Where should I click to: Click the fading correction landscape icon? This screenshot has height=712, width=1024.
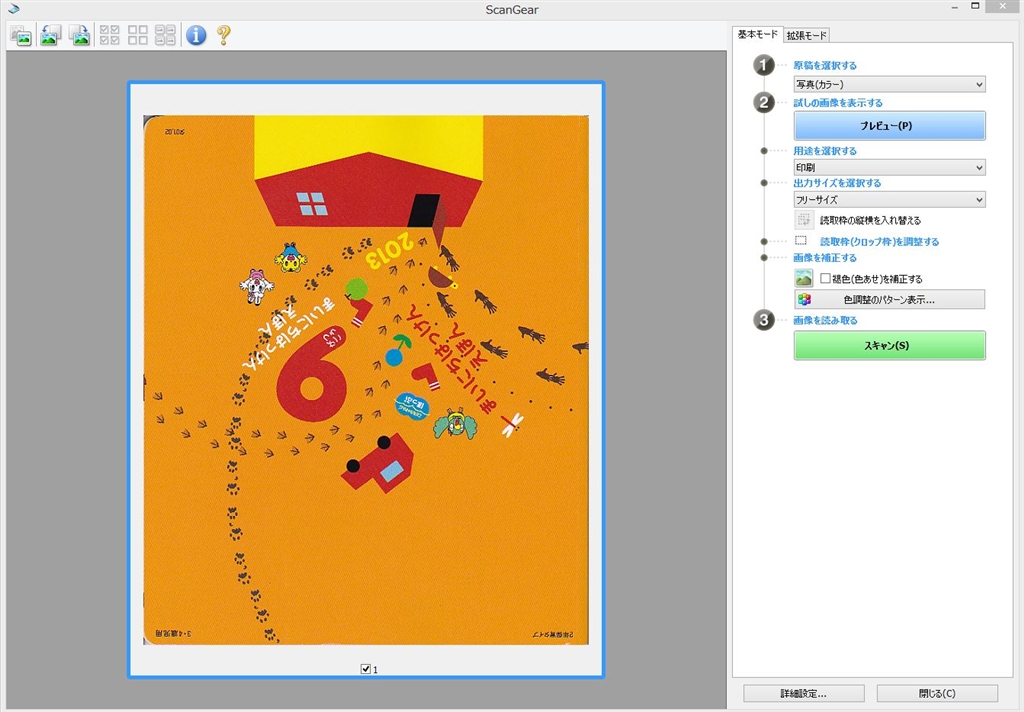[x=804, y=278]
